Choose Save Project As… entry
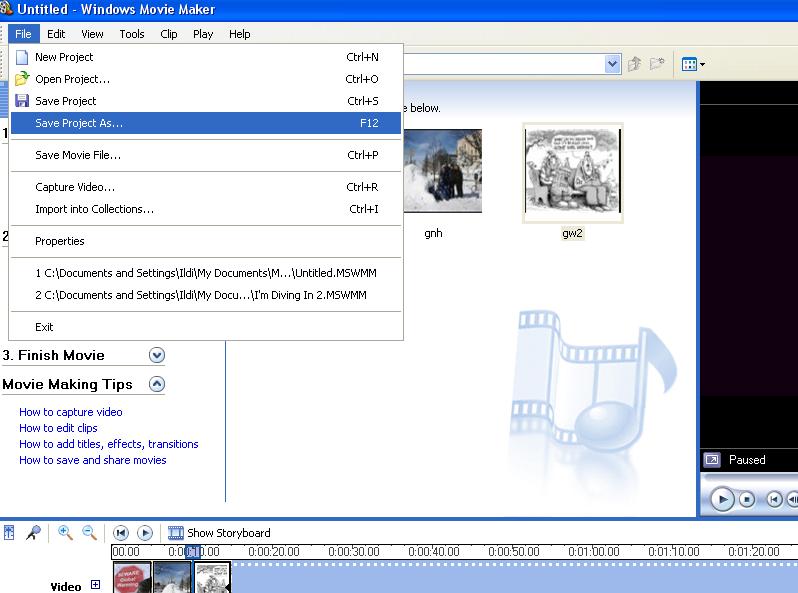Screen dimensions: 798x593 tap(206, 123)
